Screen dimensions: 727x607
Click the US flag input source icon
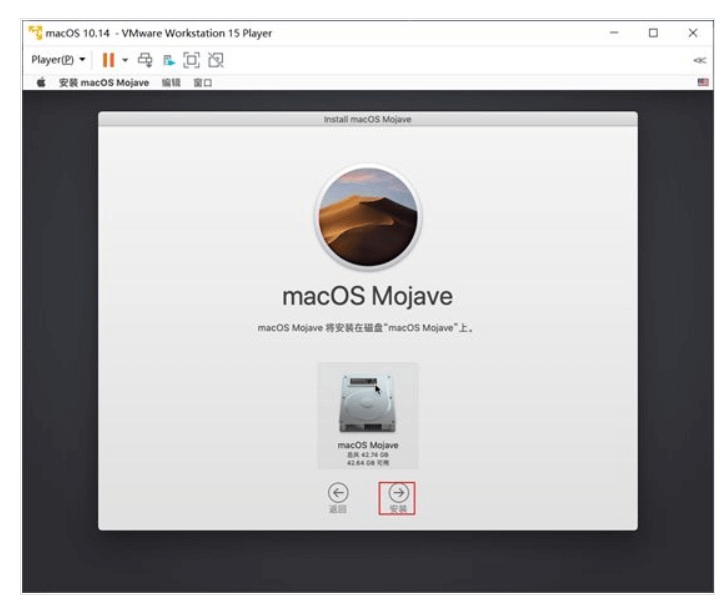pyautogui.click(x=702, y=83)
